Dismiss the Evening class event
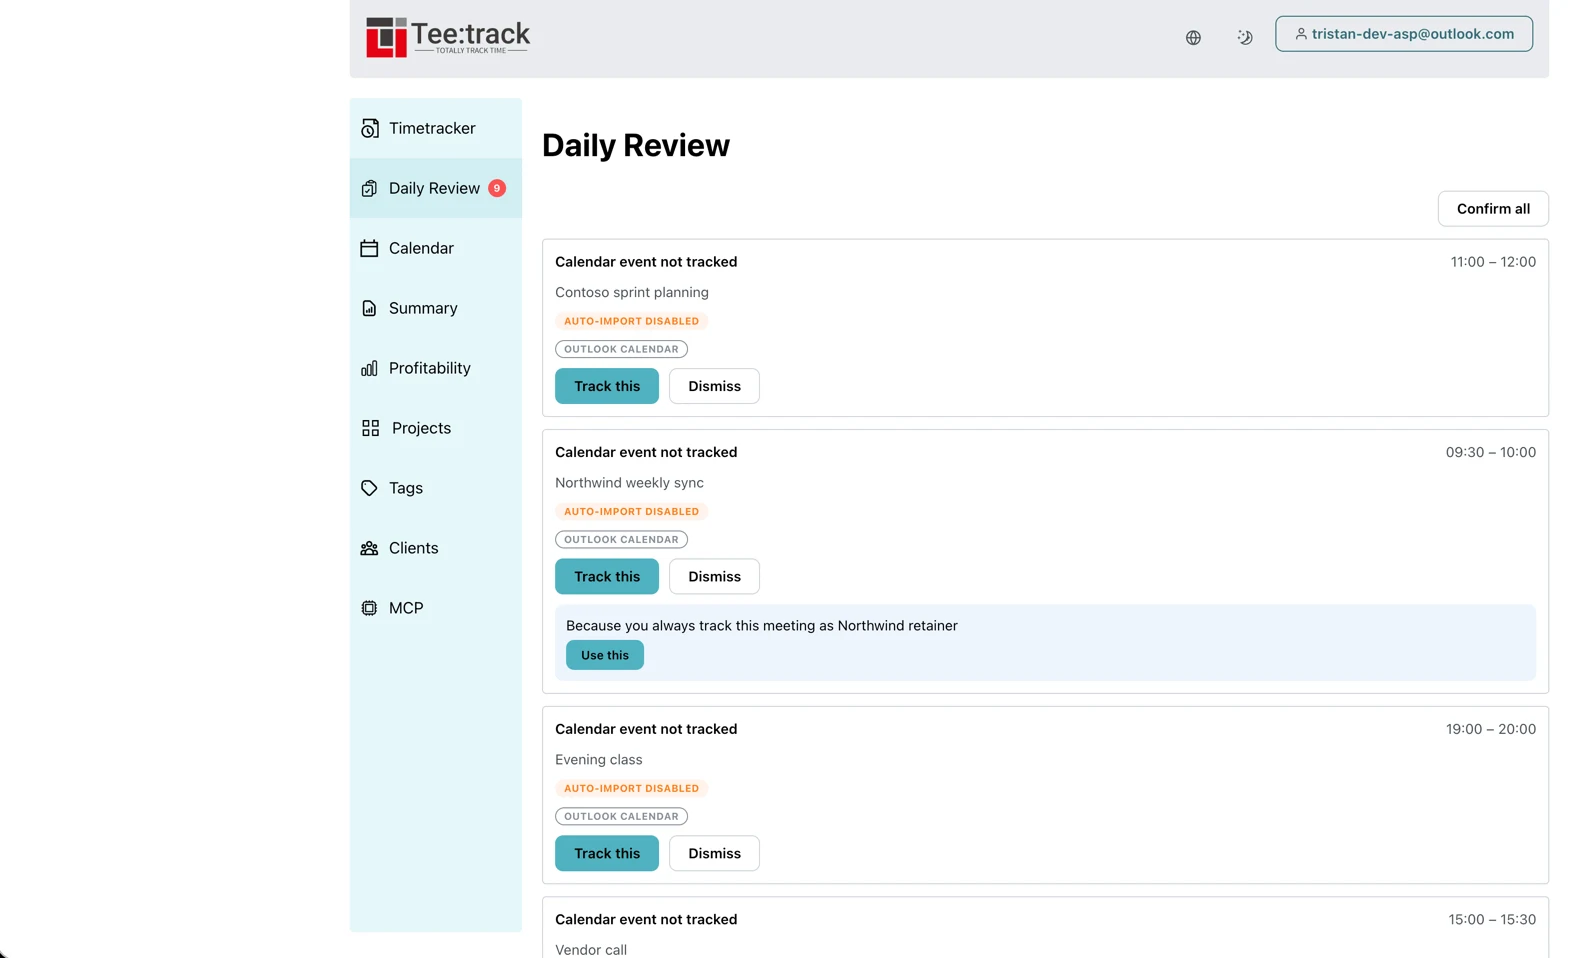Viewport: 1574px width, 958px height. [714, 853]
